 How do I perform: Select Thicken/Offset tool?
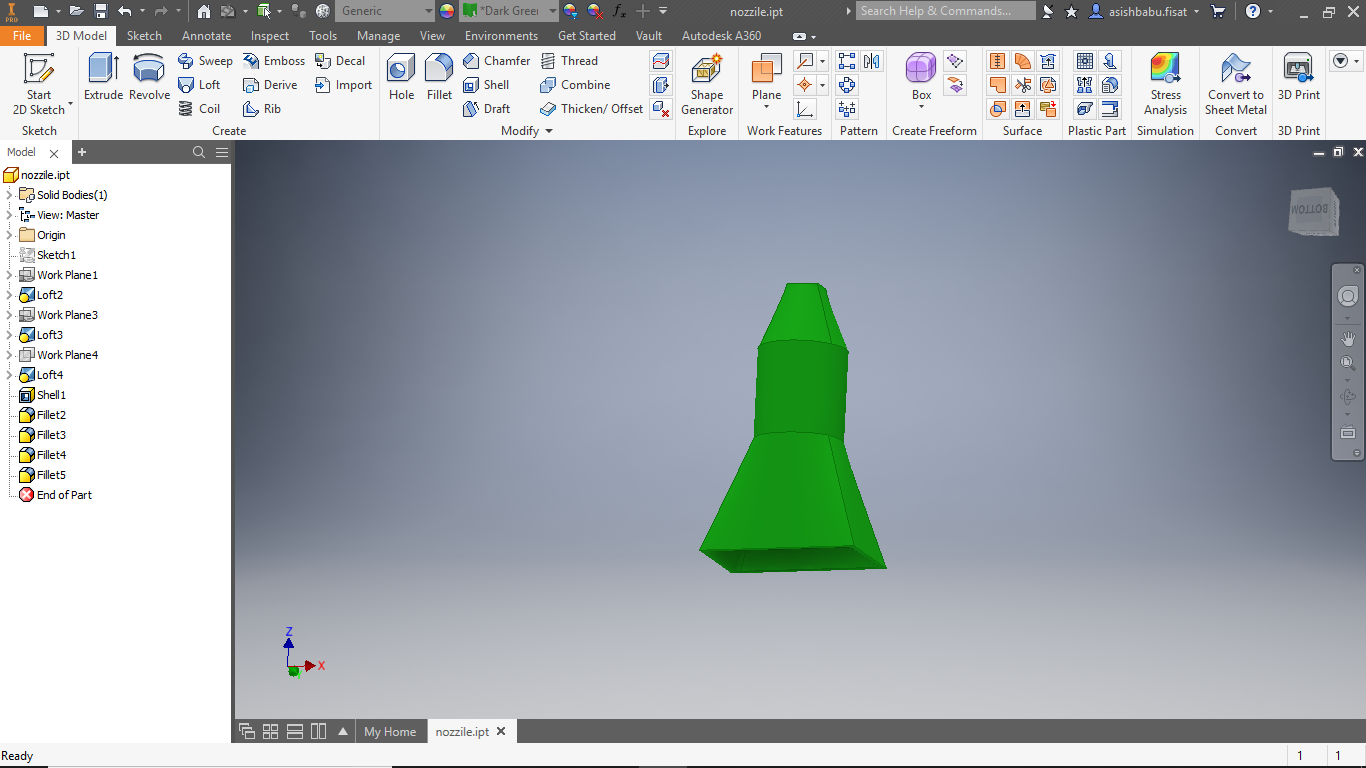pyautogui.click(x=591, y=109)
